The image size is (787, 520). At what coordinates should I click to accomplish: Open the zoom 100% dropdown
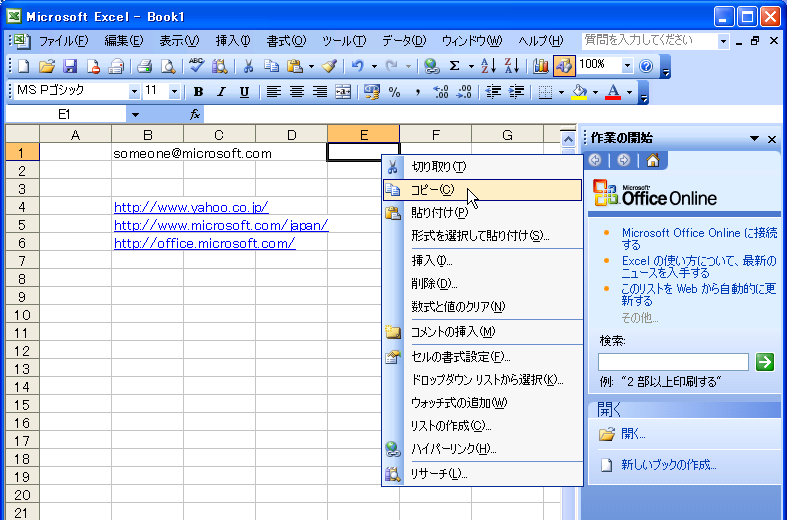627,66
